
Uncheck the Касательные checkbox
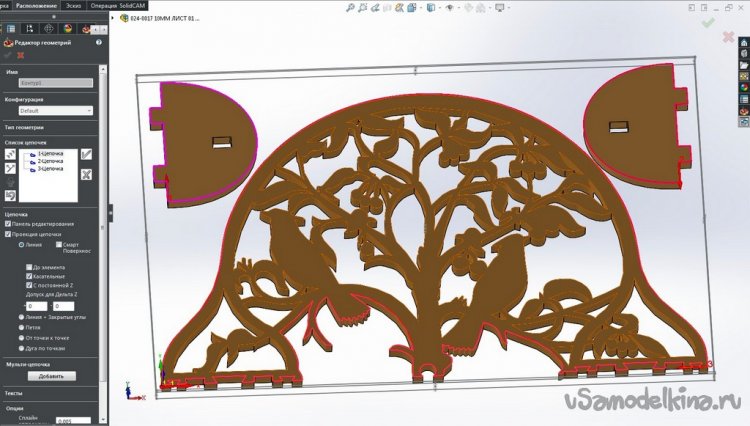(30, 276)
